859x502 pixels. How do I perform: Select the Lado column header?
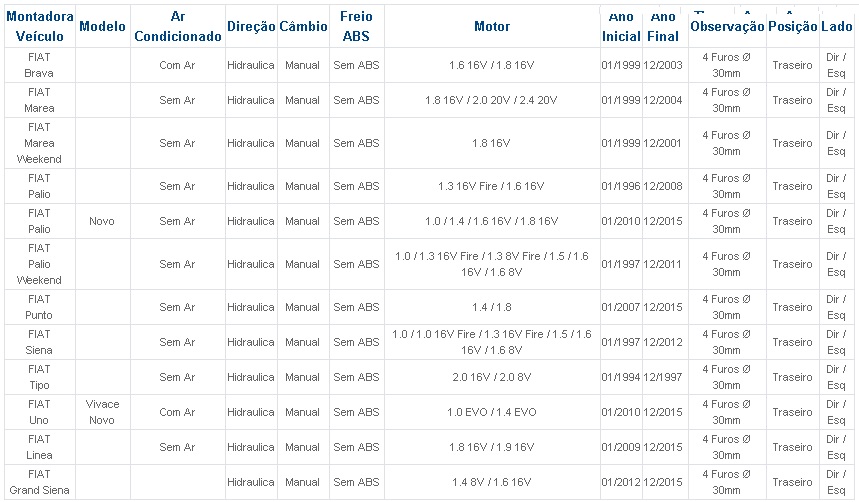click(x=837, y=26)
